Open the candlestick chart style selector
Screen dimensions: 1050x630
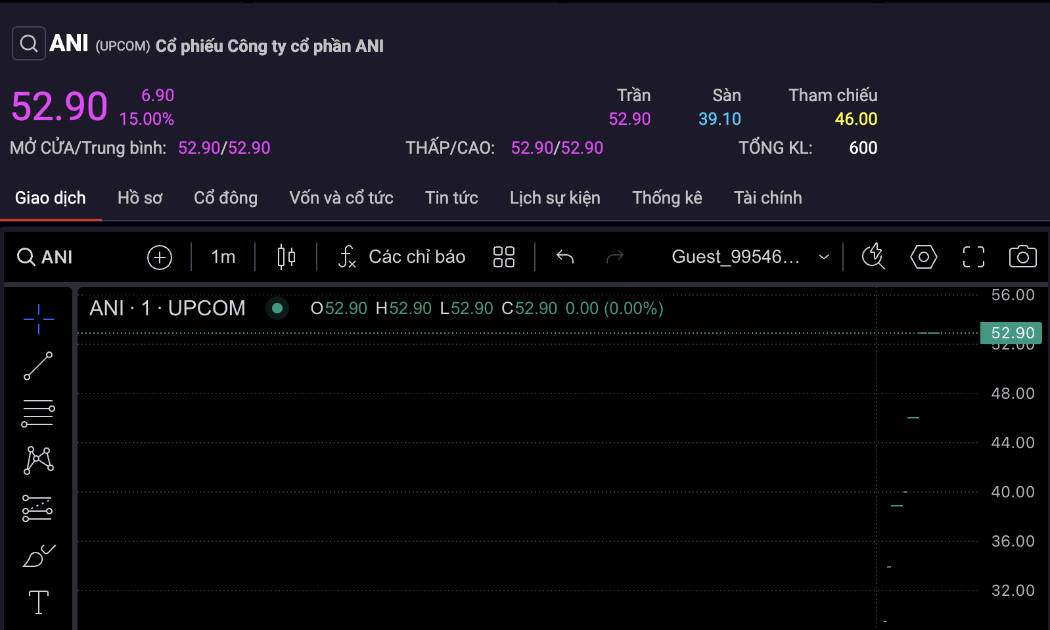click(x=286, y=256)
